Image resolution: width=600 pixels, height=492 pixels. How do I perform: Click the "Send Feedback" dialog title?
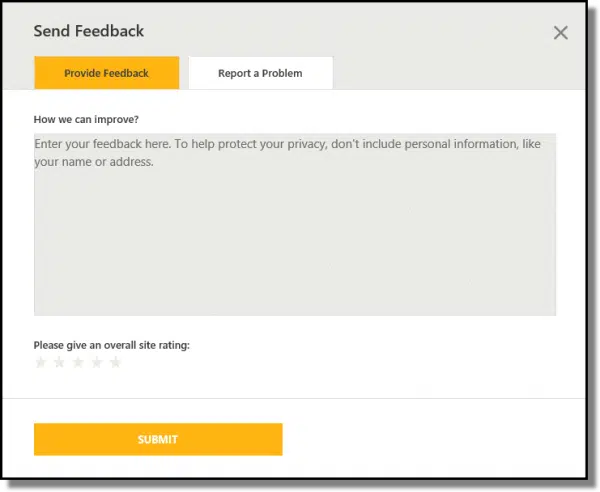(x=89, y=31)
